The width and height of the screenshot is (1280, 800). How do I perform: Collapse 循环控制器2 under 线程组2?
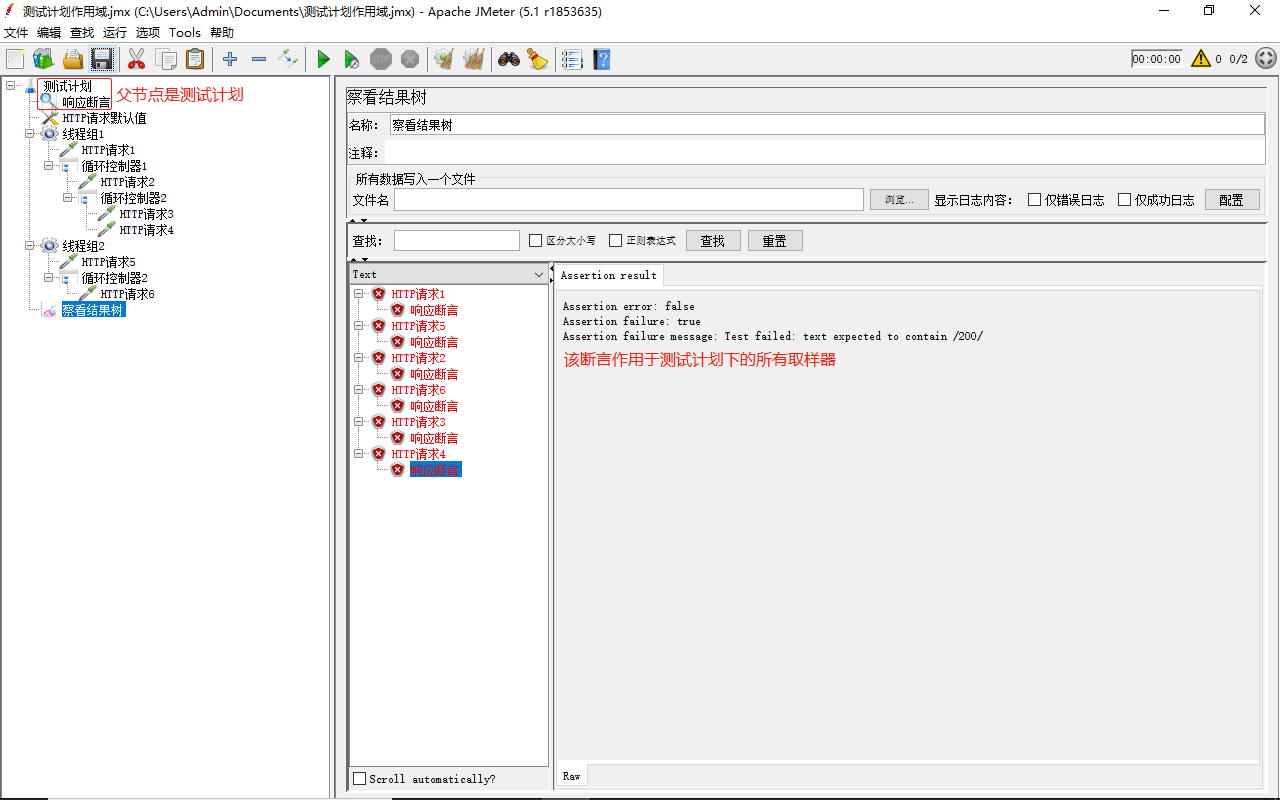click(x=49, y=278)
